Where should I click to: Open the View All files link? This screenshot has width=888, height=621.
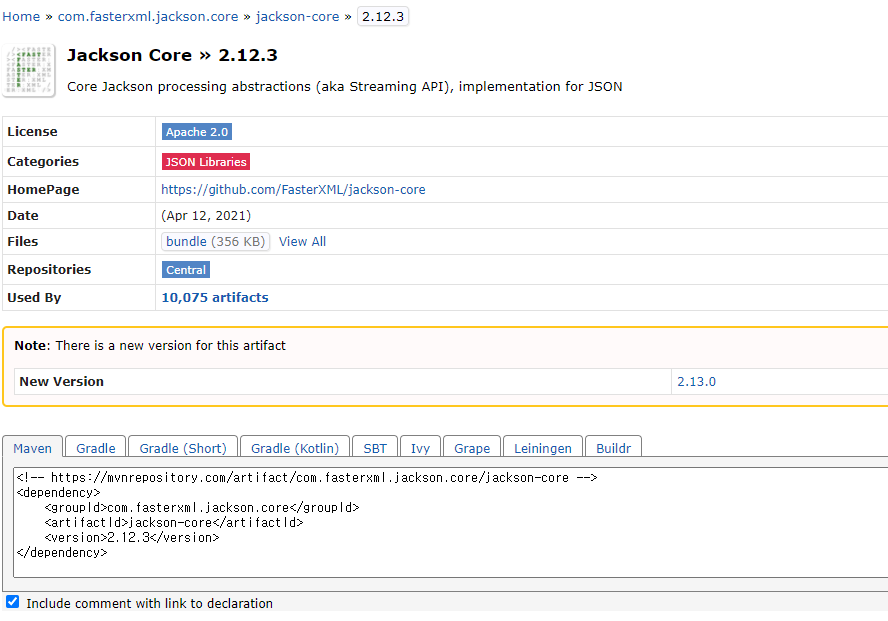coord(302,242)
